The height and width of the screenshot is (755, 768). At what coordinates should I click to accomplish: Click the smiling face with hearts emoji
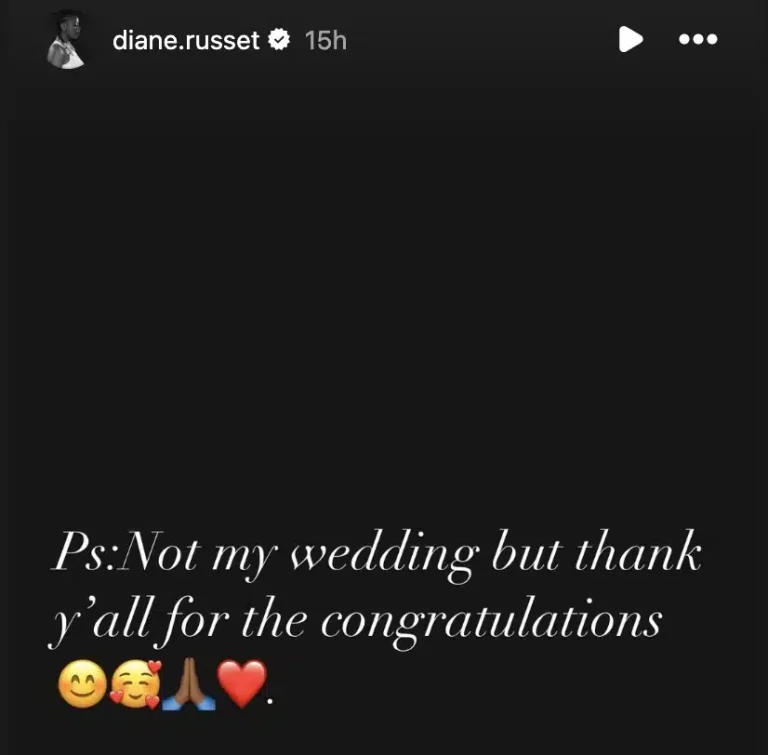[x=136, y=684]
